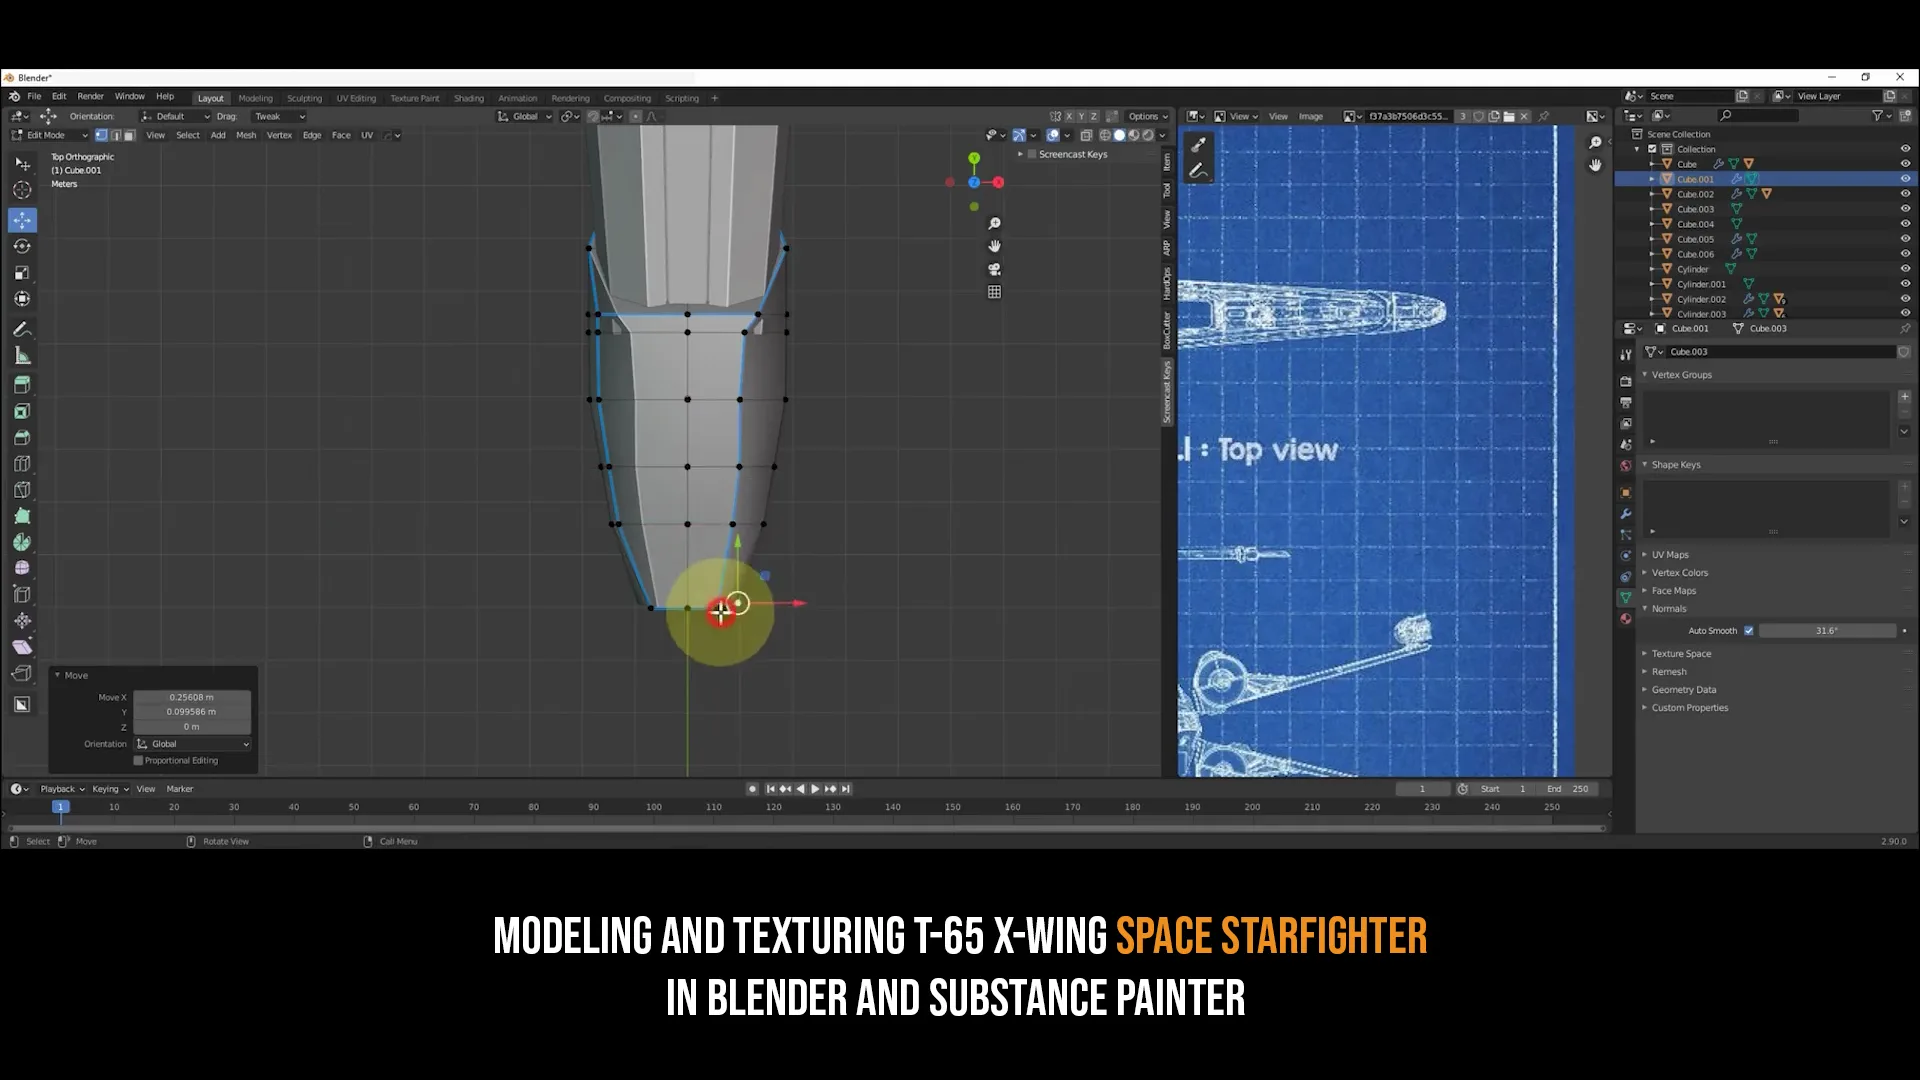Toggle visibility of Cylinder.001 in outliner
This screenshot has height=1080, width=1920.
[x=1905, y=284]
